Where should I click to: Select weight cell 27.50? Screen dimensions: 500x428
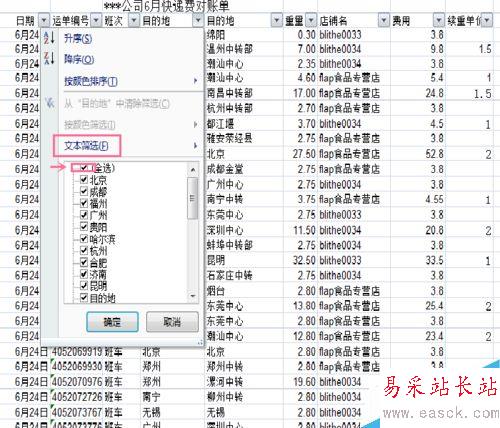(x=300, y=154)
